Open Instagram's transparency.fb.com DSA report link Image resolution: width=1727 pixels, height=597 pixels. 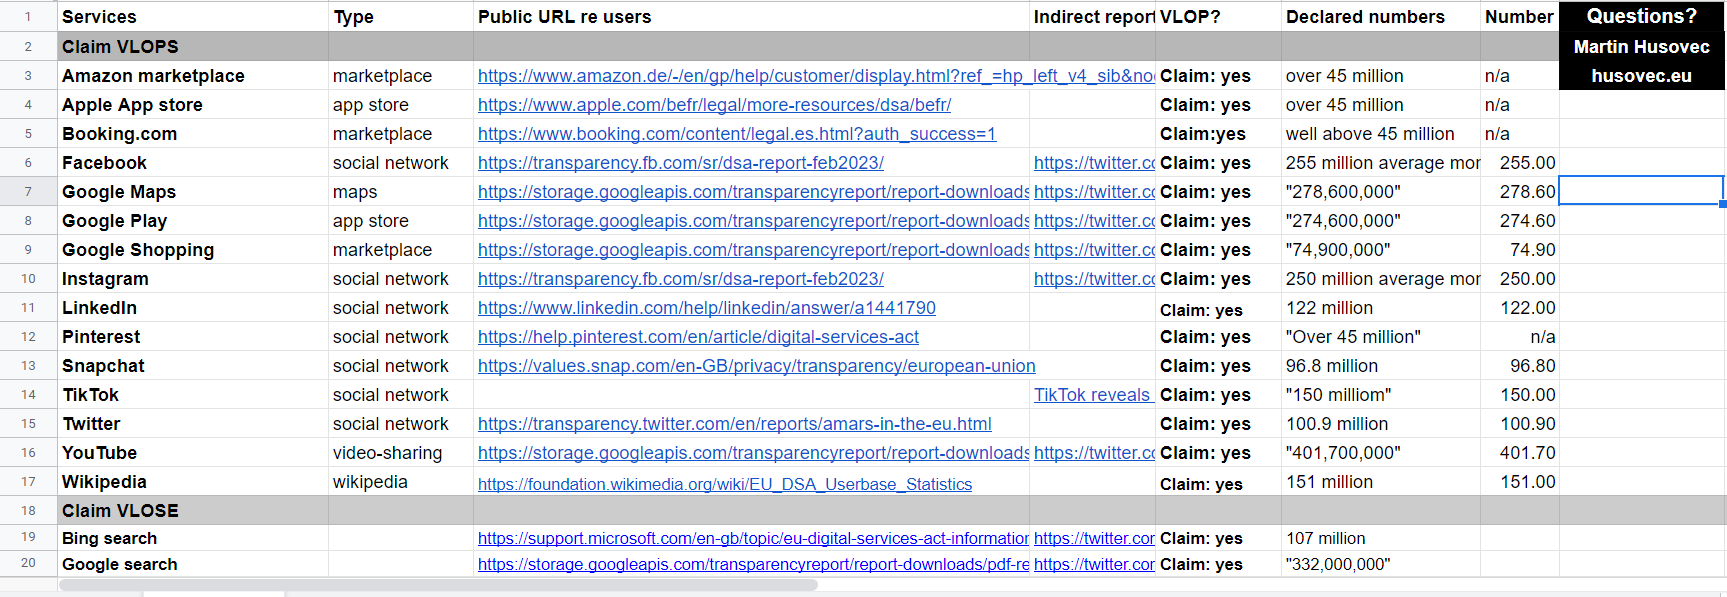681,279
